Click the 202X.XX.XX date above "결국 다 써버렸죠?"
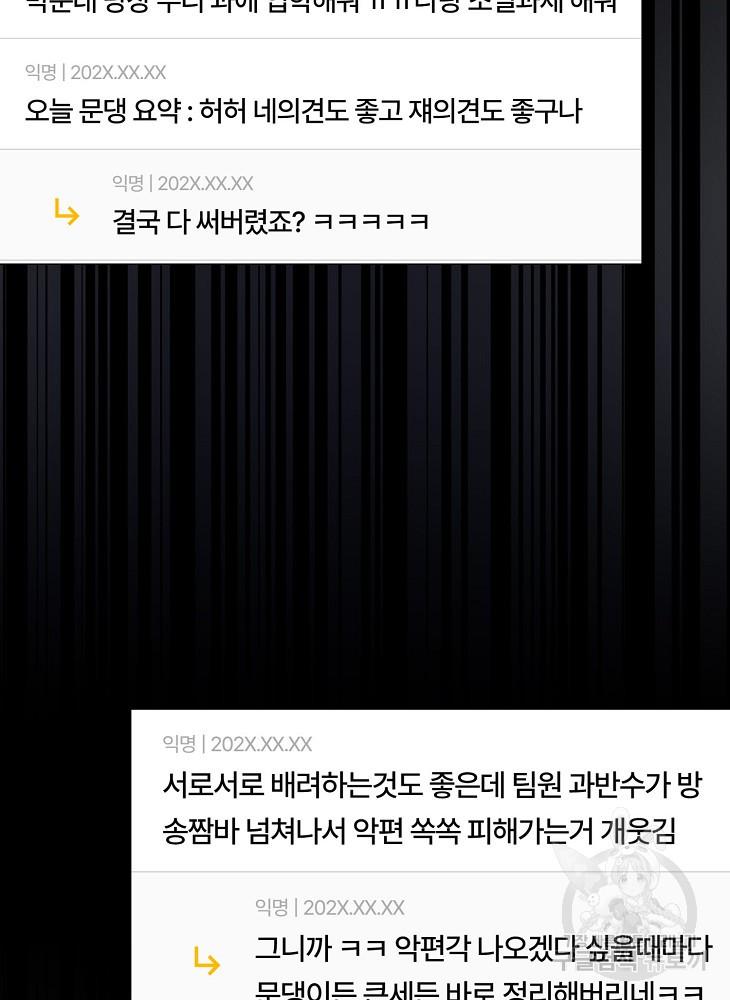 click(205, 183)
